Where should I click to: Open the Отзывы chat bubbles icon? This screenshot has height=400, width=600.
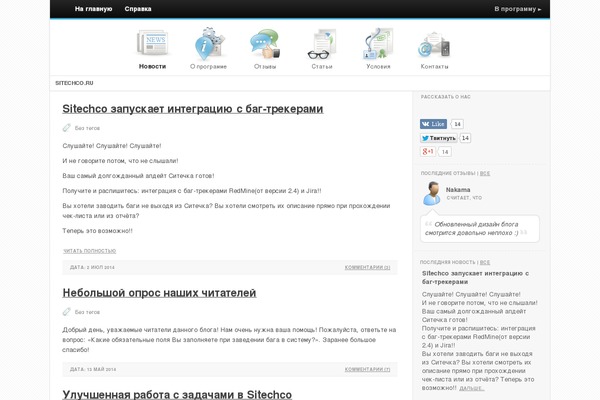point(265,44)
